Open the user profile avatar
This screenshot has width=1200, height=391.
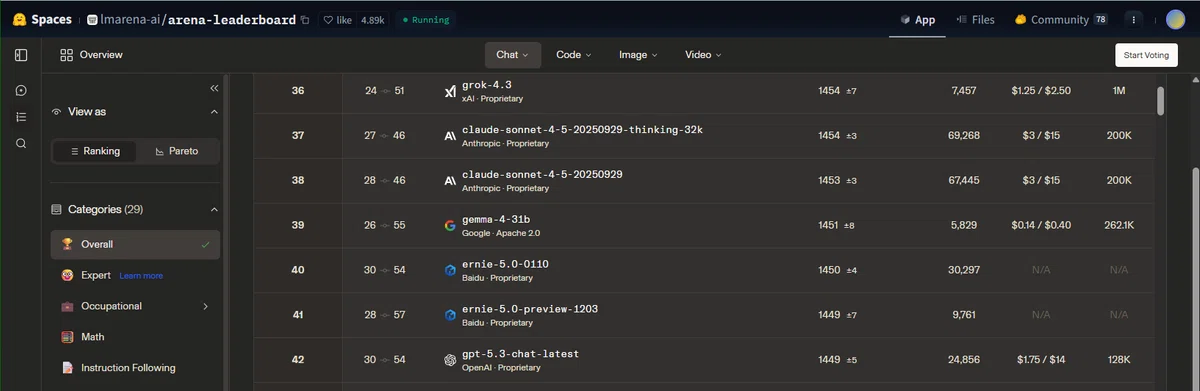[x=1176, y=19]
